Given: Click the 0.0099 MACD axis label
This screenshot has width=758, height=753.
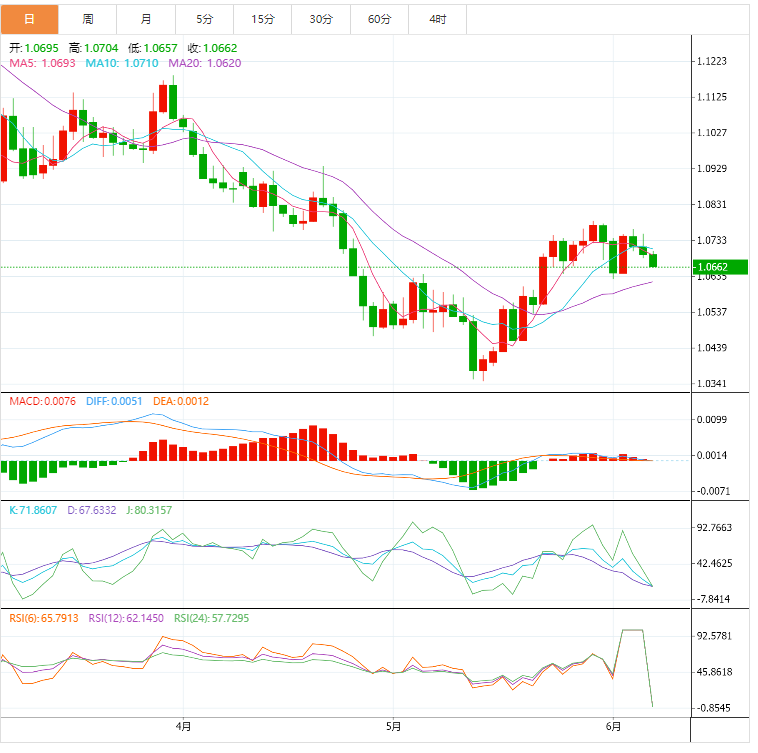Looking at the screenshot, I should coord(712,420).
